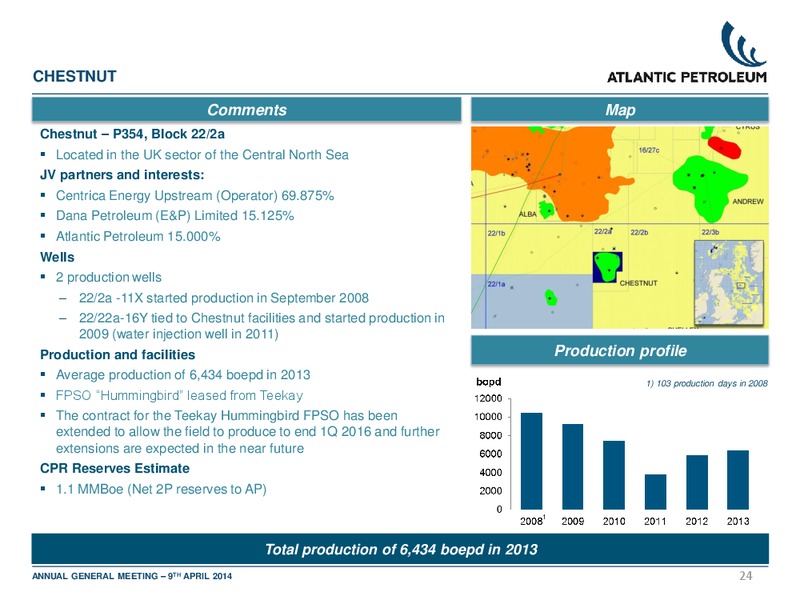This screenshot has width=800, height=600.
Task: Click the red field on map
Action: [x=724, y=147]
